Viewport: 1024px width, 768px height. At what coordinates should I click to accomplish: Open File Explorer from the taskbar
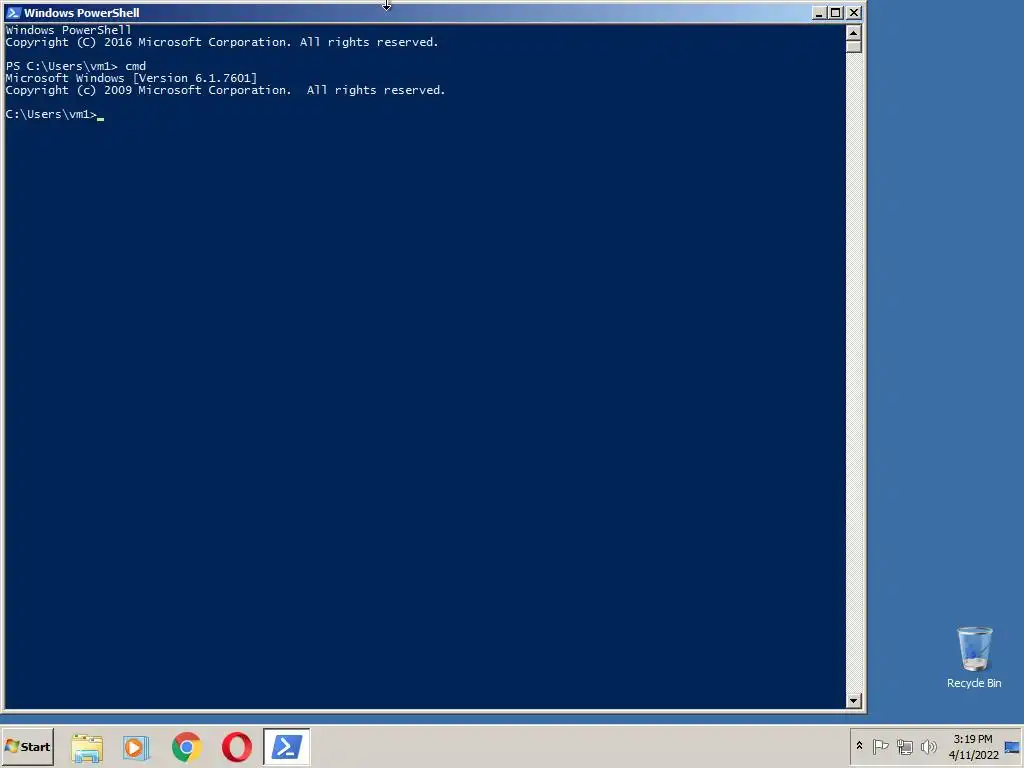[x=87, y=747]
